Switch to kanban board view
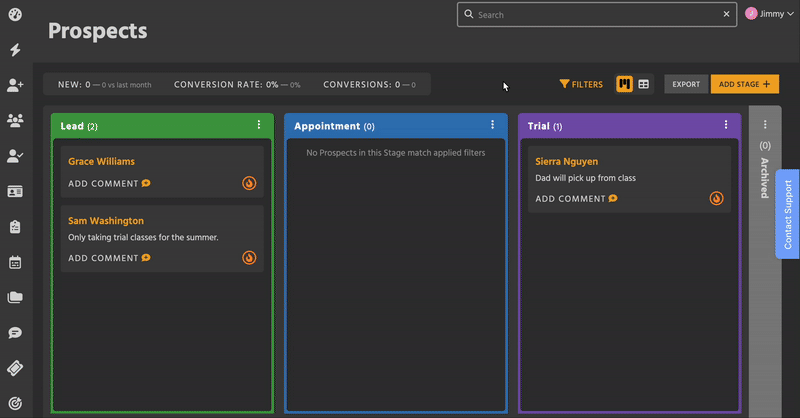Screen dimensions: 800x418 624,84
